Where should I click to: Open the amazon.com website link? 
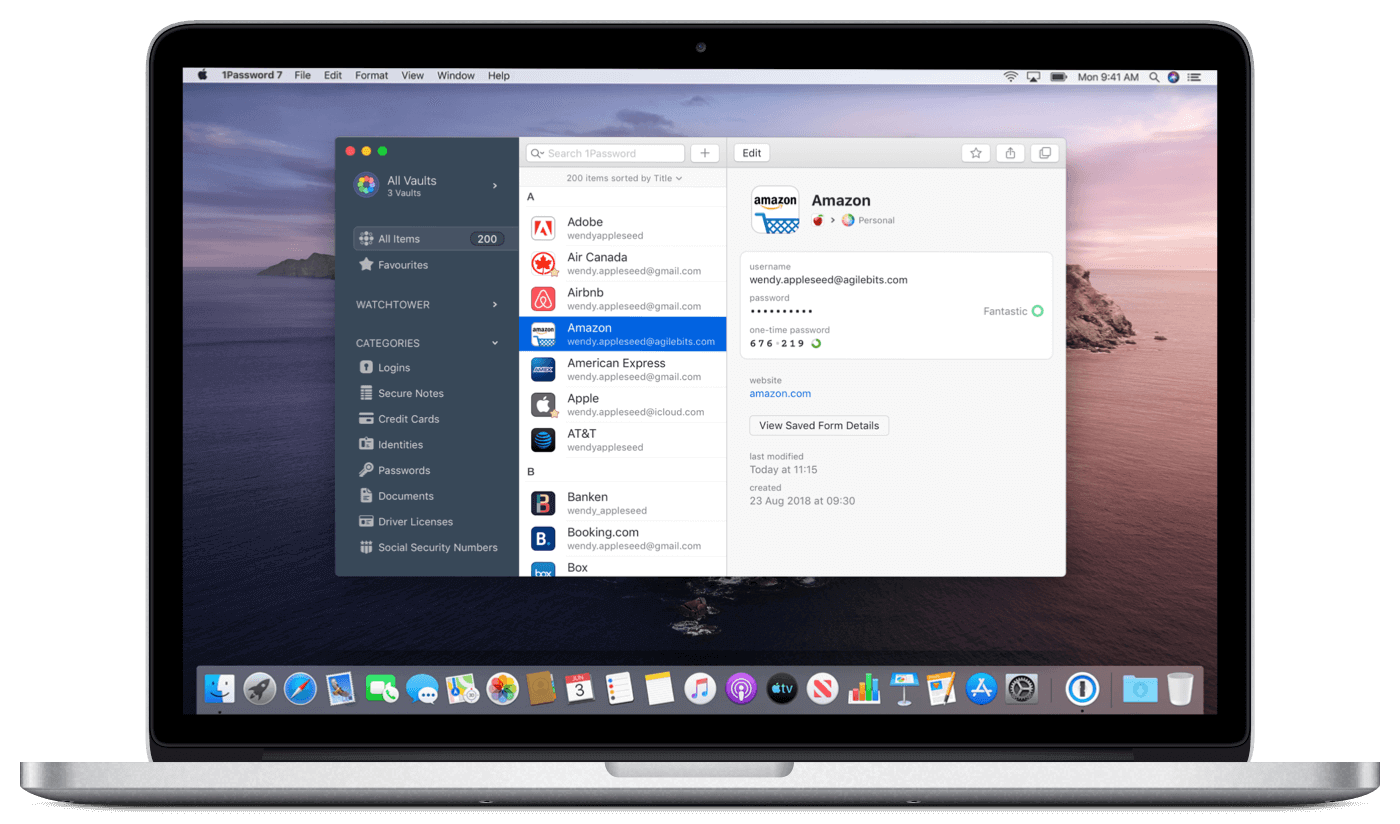click(x=780, y=393)
